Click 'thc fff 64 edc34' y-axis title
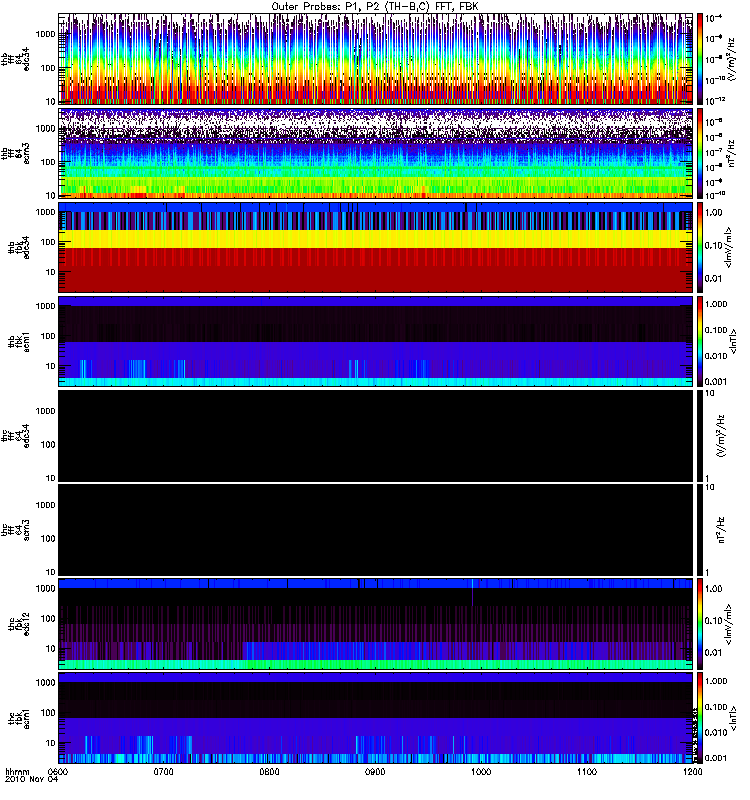The height and width of the screenshot is (800, 750). pos(16,436)
